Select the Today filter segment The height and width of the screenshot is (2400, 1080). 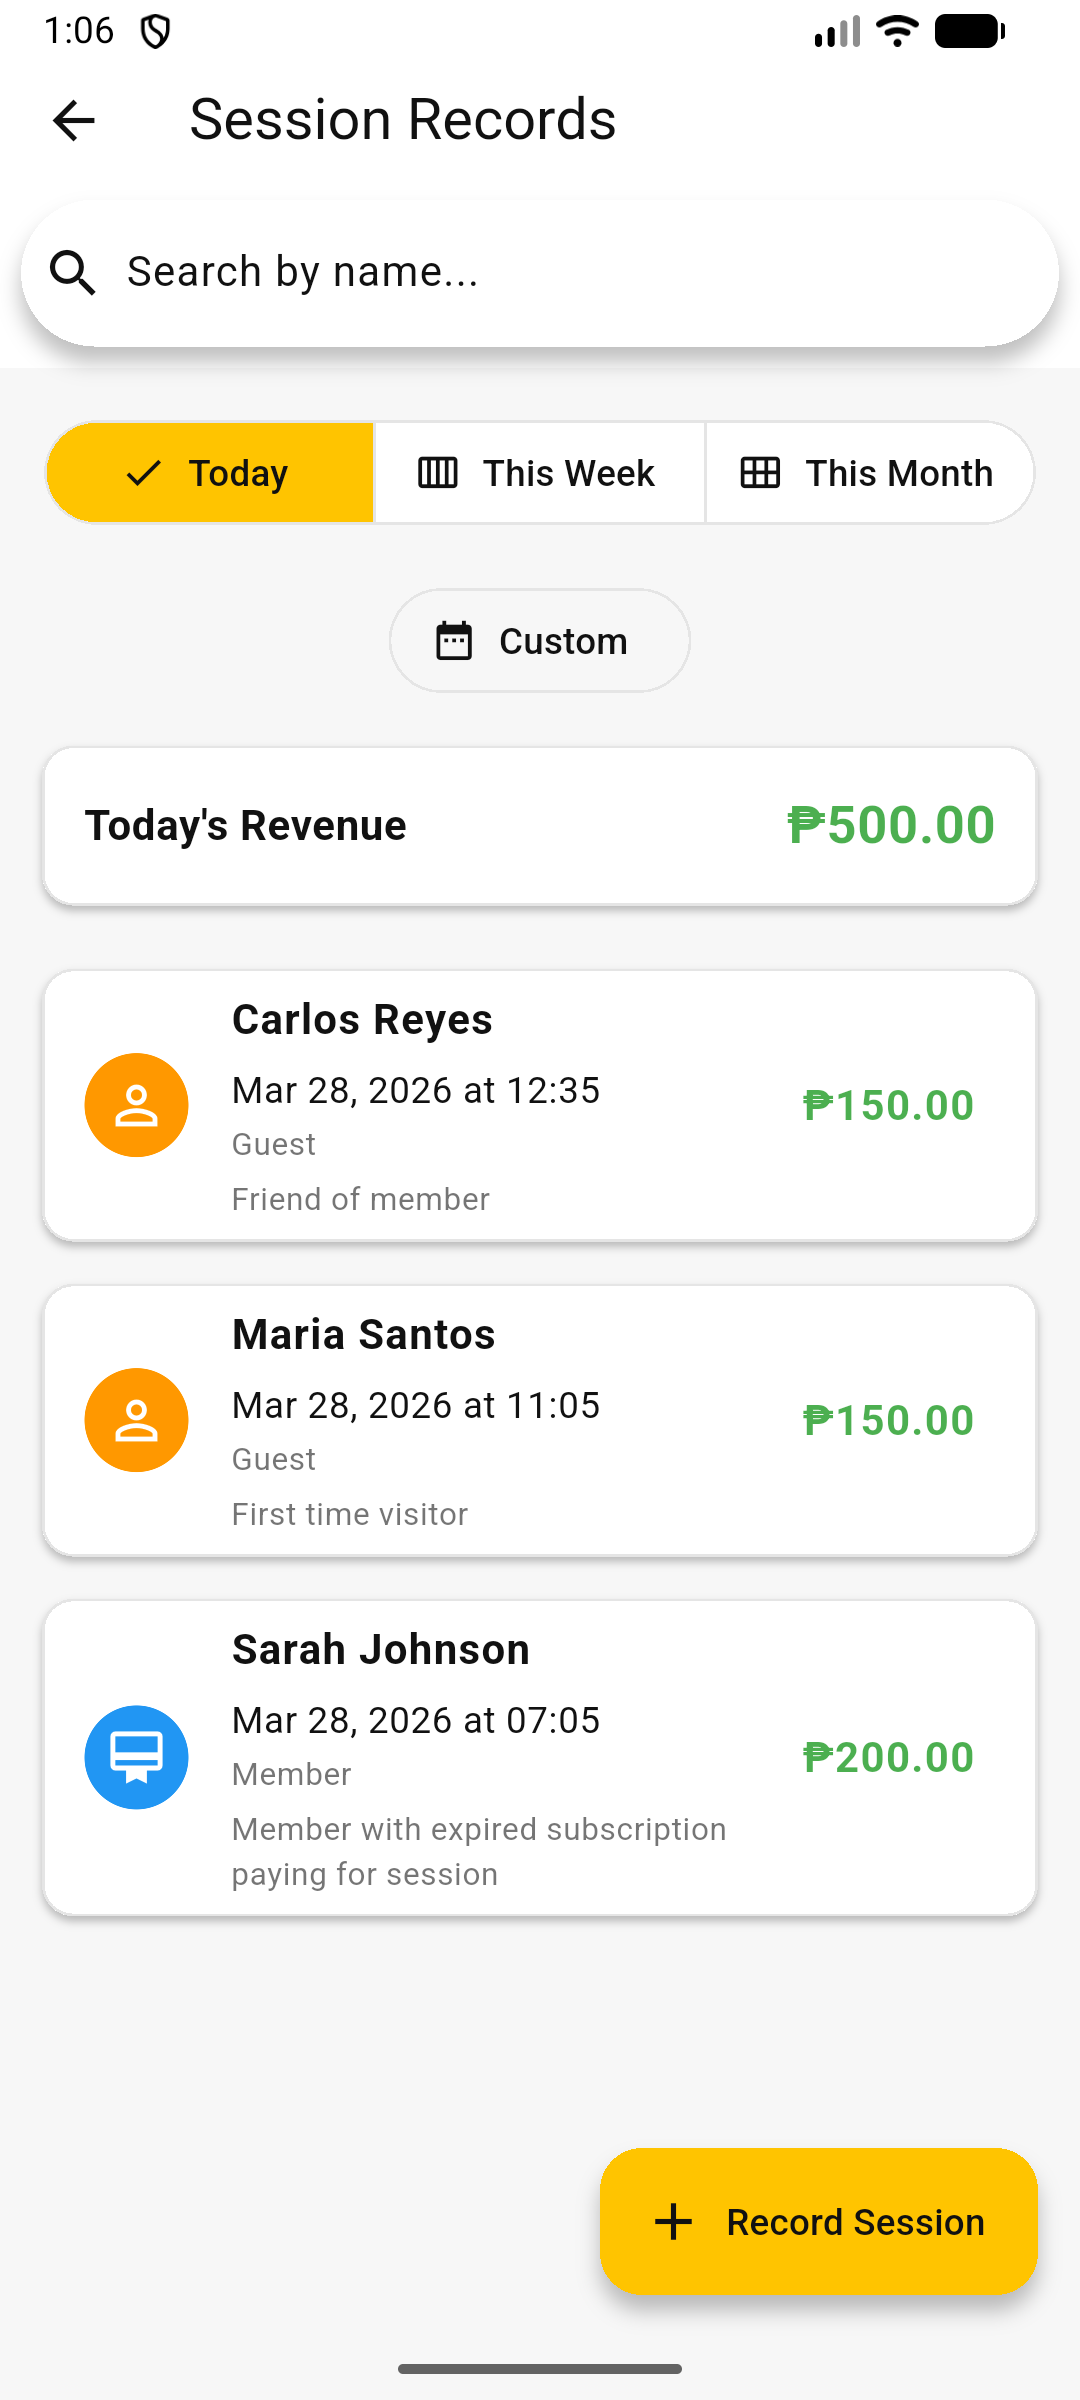tap(211, 473)
